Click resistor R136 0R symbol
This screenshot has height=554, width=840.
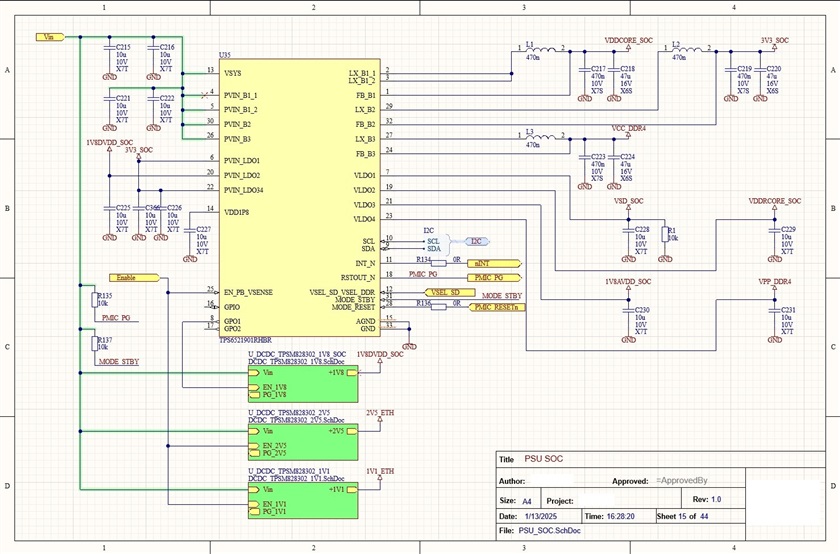[x=439, y=307]
